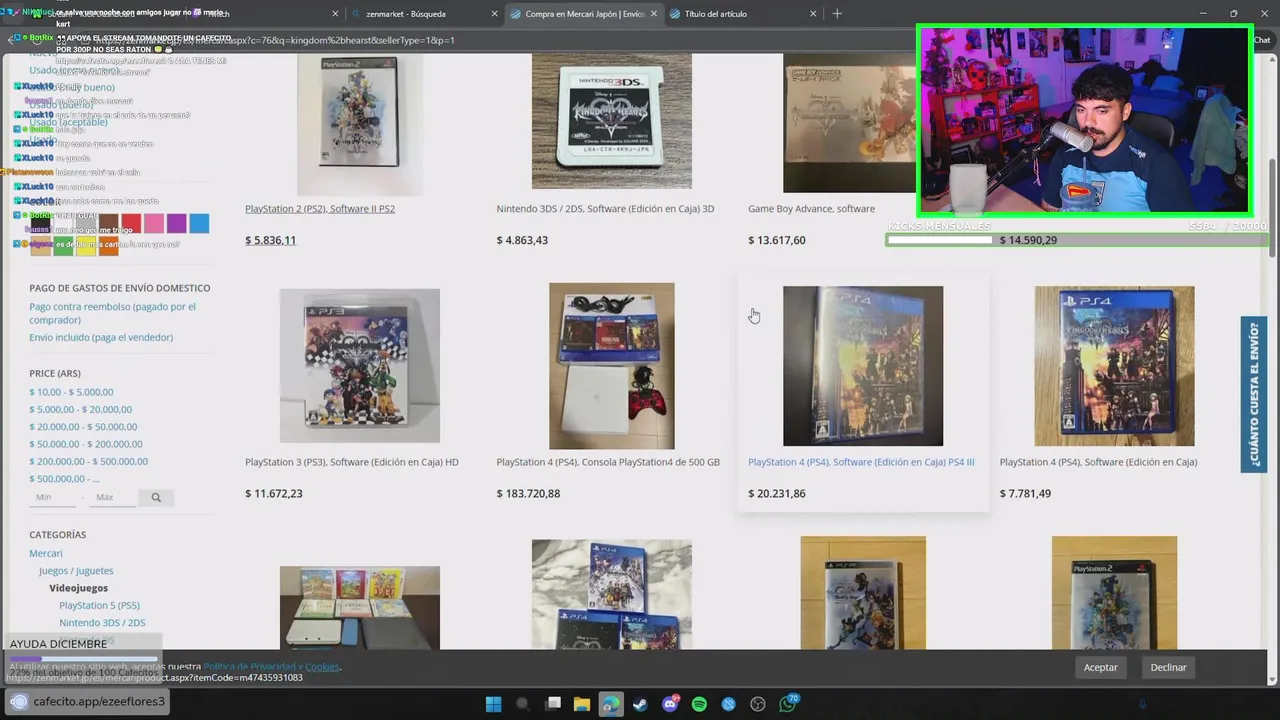This screenshot has width=1280, height=720.
Task: Open the $20.231,86 PS4 game image
Action: pos(863,366)
